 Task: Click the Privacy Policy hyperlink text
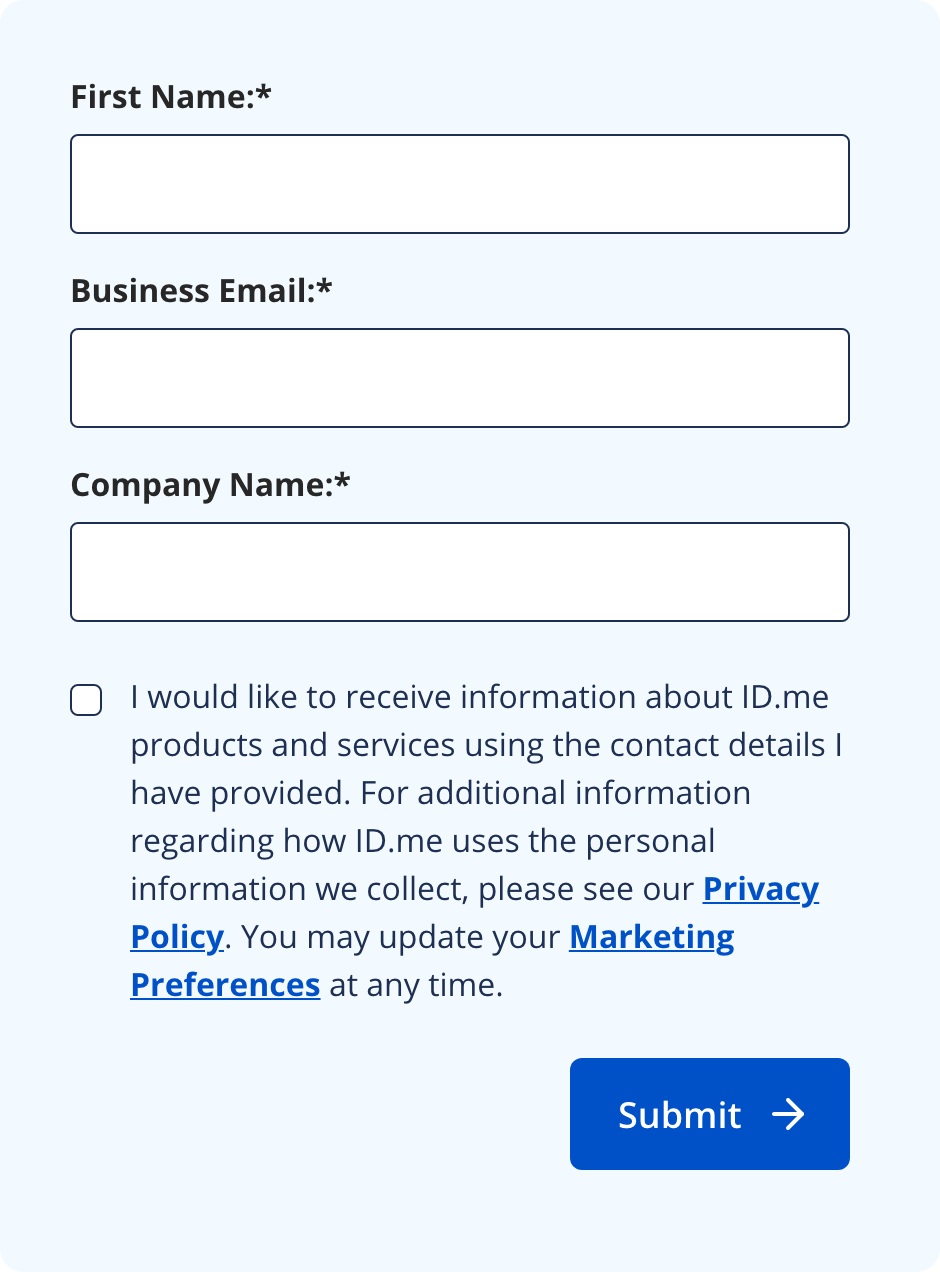coord(760,890)
